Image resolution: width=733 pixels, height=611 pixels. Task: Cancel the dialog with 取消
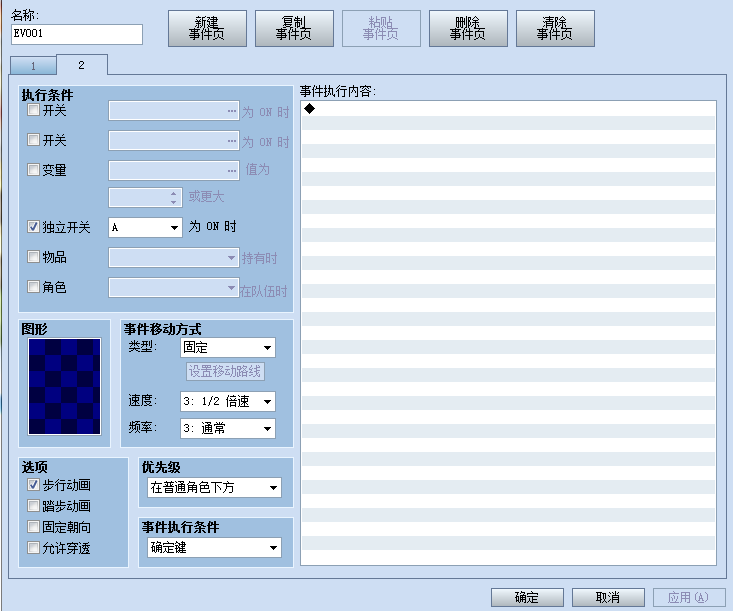pyautogui.click(x=608, y=597)
